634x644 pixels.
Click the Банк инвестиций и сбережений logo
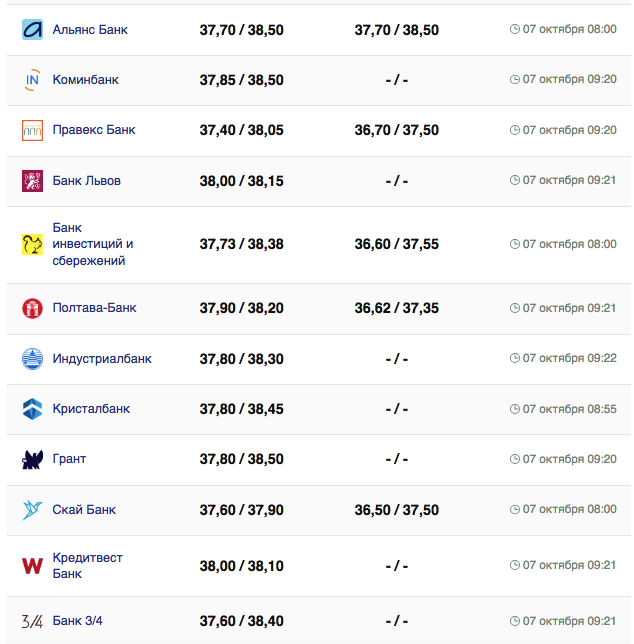point(32,244)
